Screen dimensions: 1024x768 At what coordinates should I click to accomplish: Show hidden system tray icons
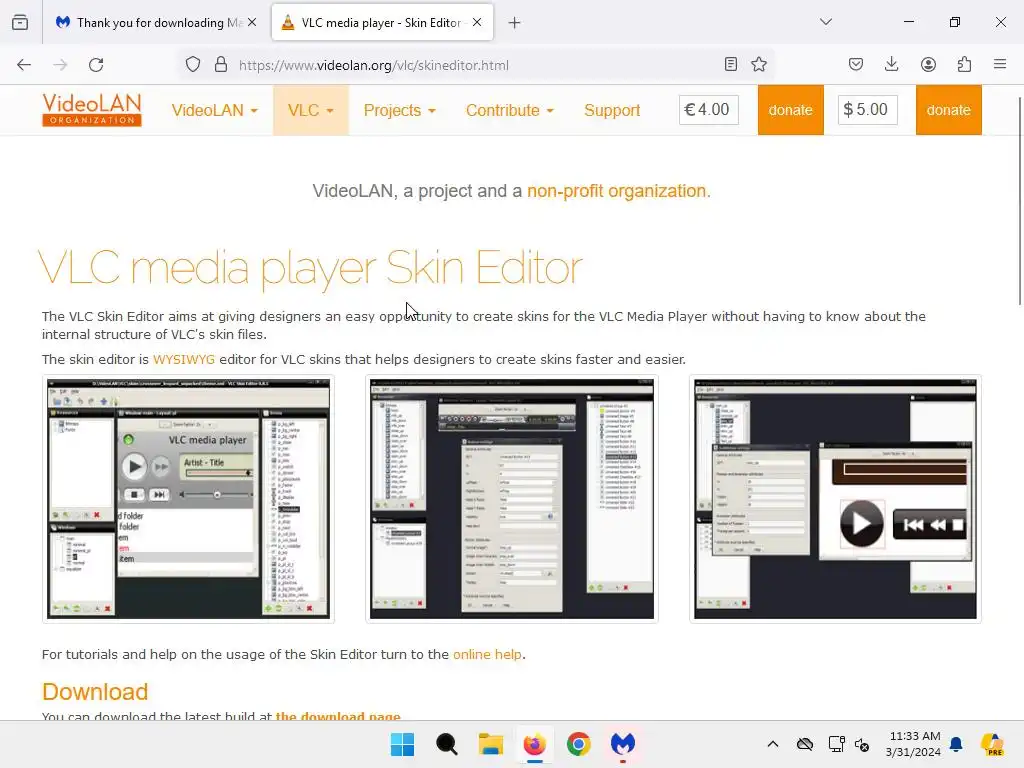[773, 744]
